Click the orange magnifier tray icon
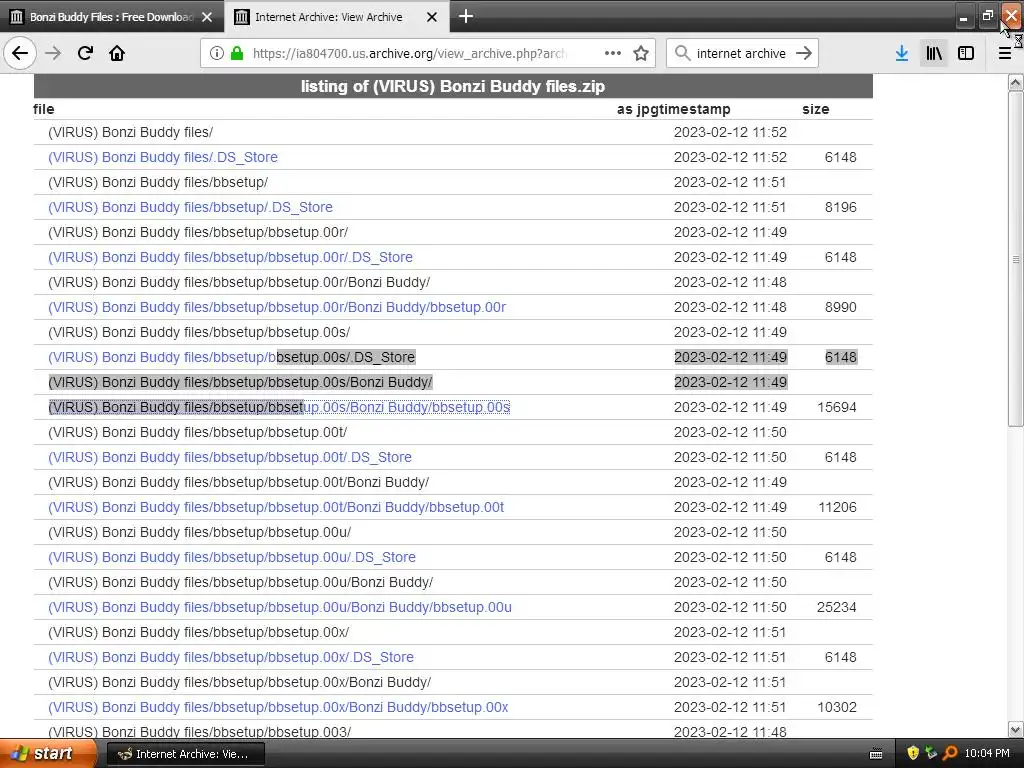1024x768 pixels. point(950,754)
